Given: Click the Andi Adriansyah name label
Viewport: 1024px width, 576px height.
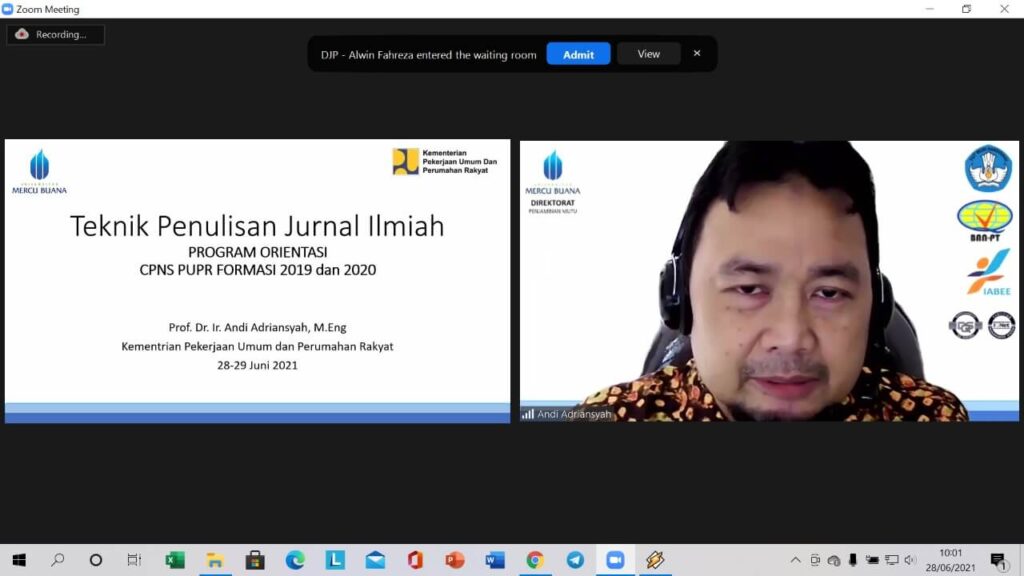Looking at the screenshot, I should click(x=574, y=414).
